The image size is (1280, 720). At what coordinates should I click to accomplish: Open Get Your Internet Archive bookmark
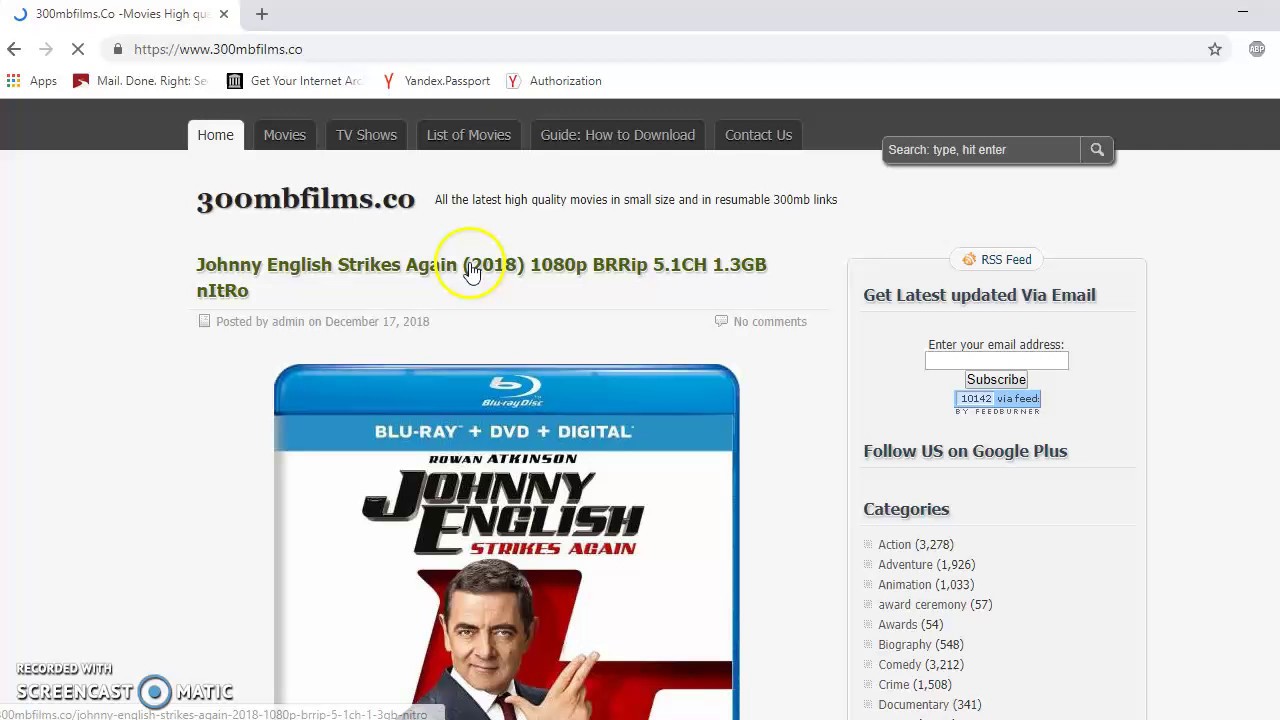click(294, 81)
